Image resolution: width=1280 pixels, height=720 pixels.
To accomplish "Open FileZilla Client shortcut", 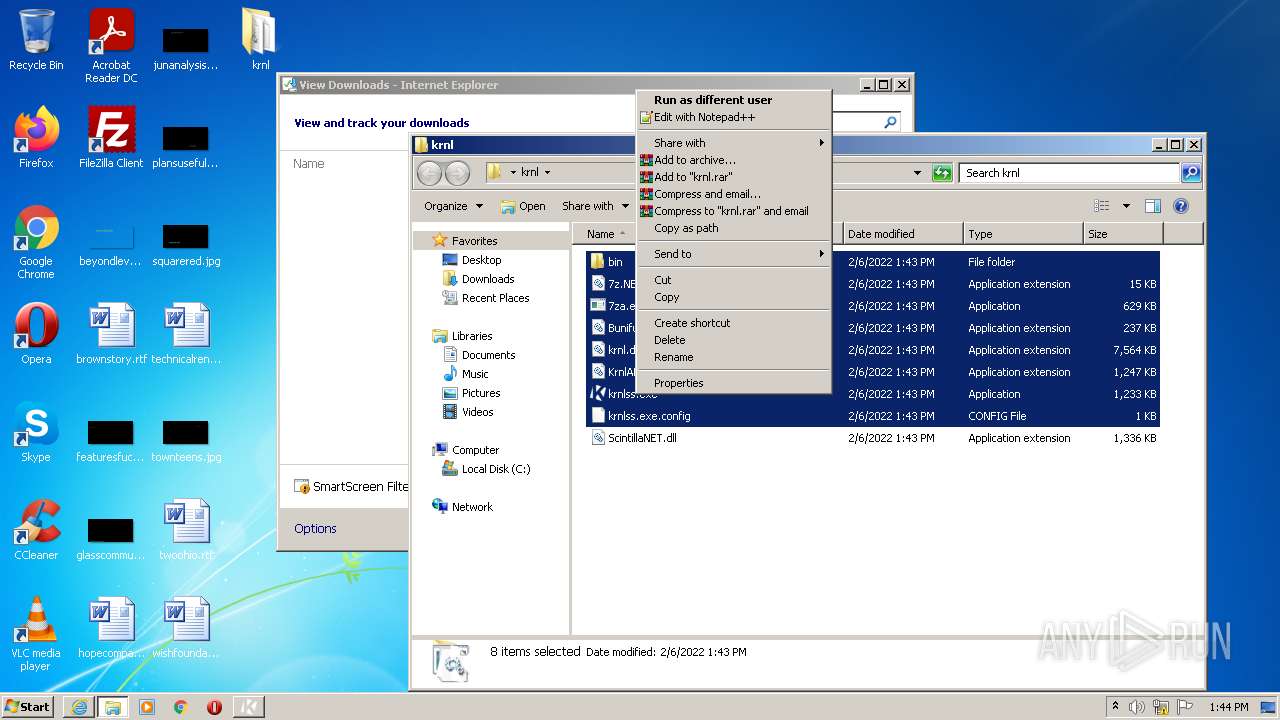I will pos(111,138).
